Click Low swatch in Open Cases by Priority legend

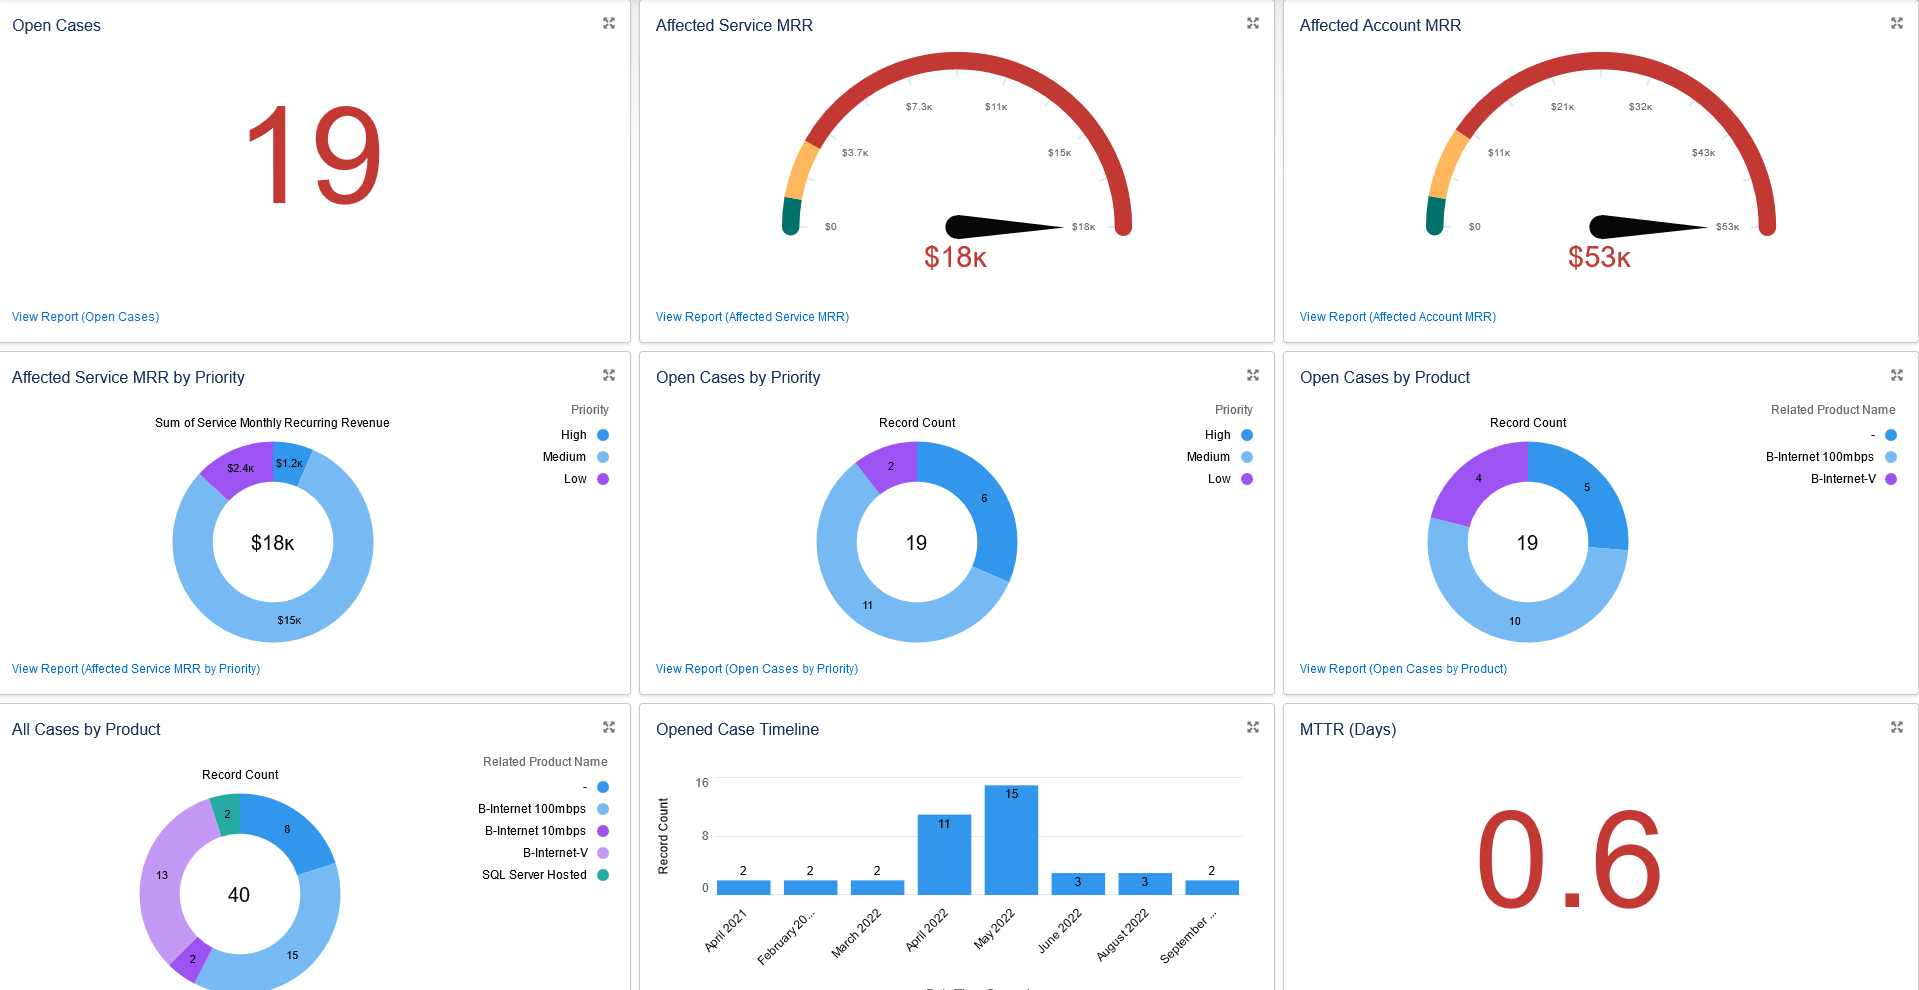1247,479
